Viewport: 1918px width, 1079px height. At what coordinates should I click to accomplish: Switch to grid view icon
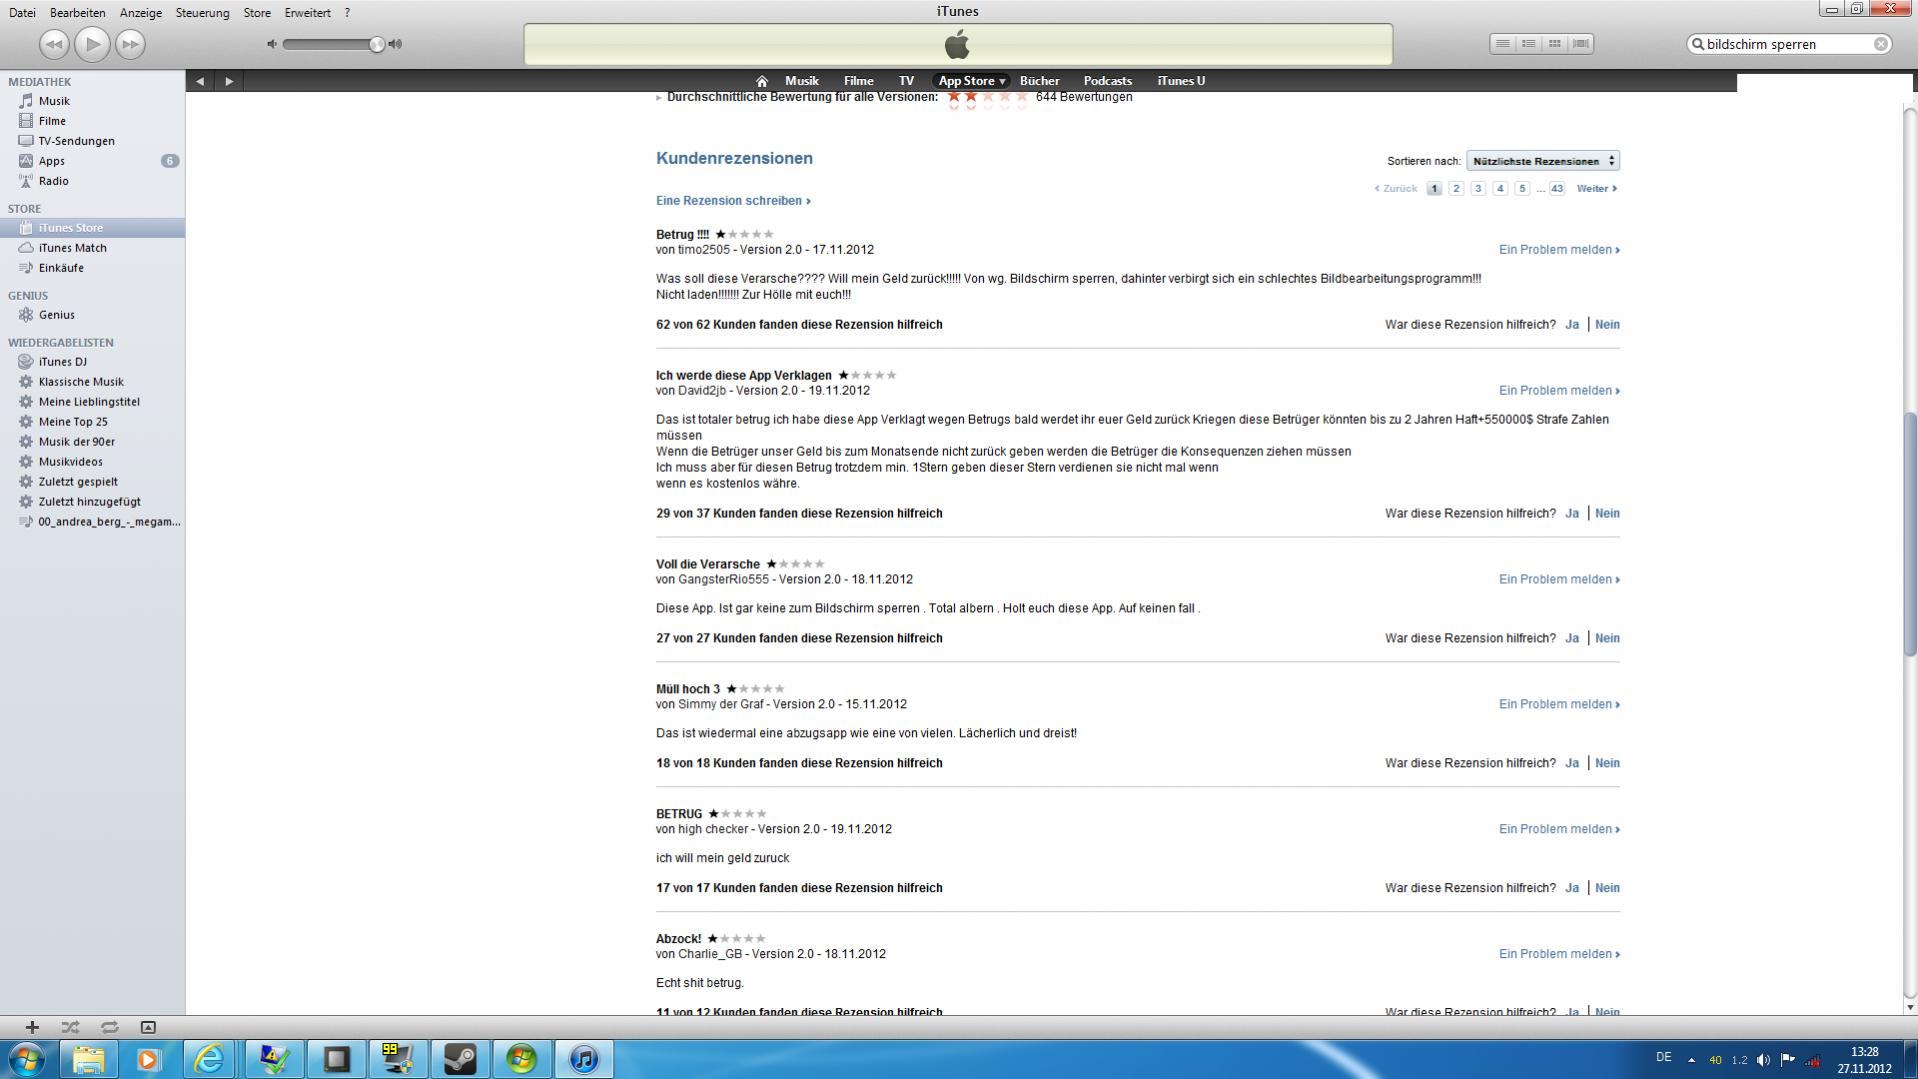click(1554, 44)
